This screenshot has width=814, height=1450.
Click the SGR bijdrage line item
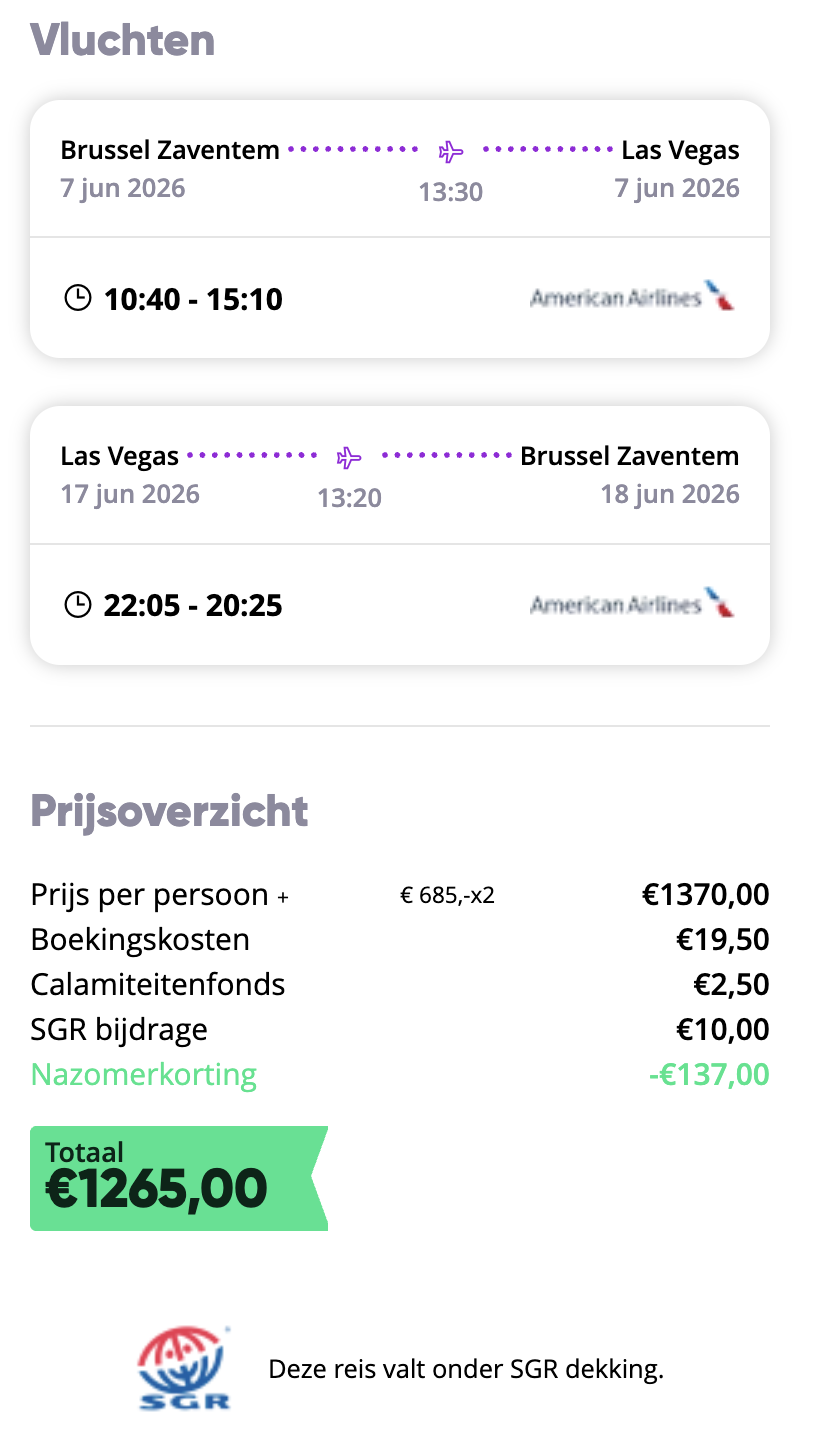pos(119,1030)
